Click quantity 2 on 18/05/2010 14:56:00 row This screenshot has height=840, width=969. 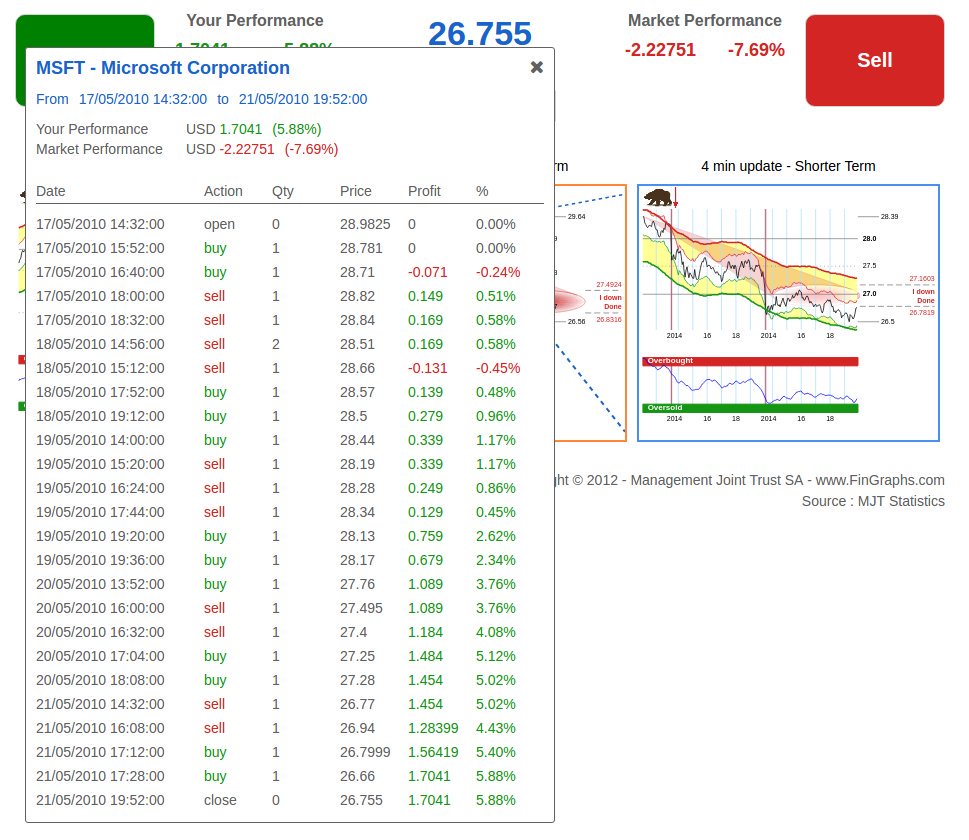[276, 344]
